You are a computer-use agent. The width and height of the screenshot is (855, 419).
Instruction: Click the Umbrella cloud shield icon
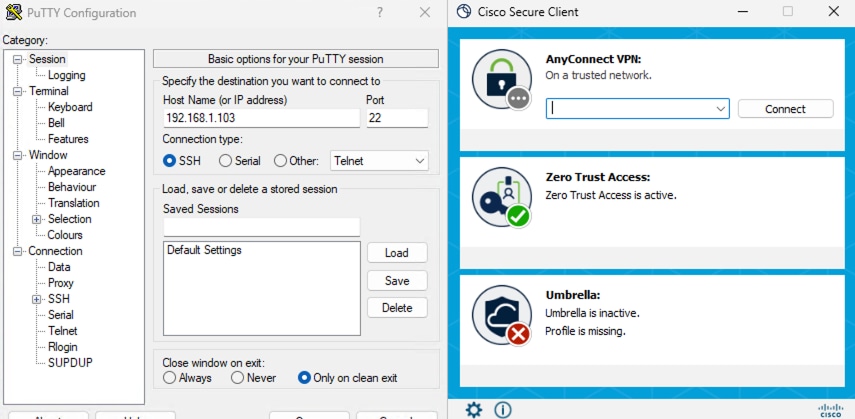[x=502, y=315]
